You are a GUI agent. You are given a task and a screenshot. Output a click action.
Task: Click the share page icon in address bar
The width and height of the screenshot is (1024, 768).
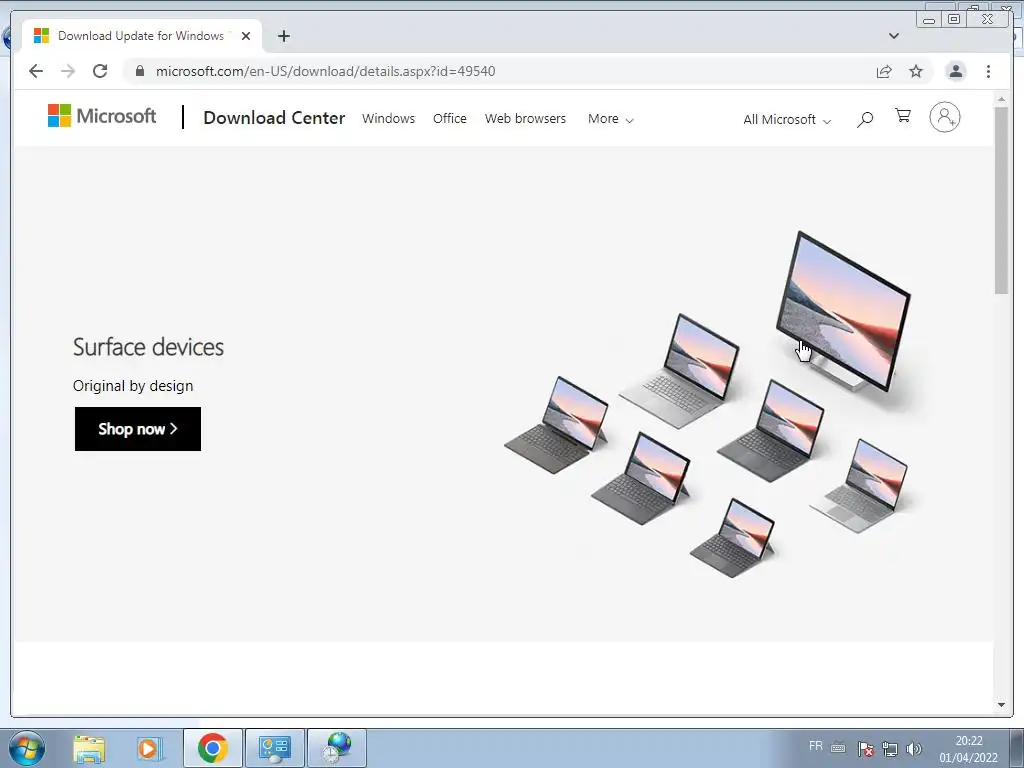pyautogui.click(x=884, y=71)
